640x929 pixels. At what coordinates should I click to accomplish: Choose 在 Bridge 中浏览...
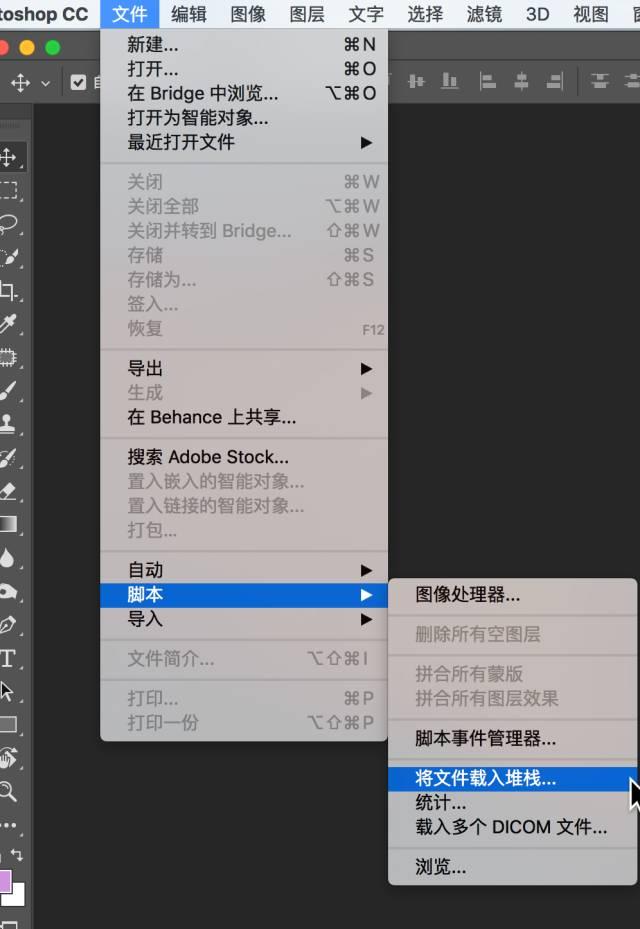(x=244, y=93)
